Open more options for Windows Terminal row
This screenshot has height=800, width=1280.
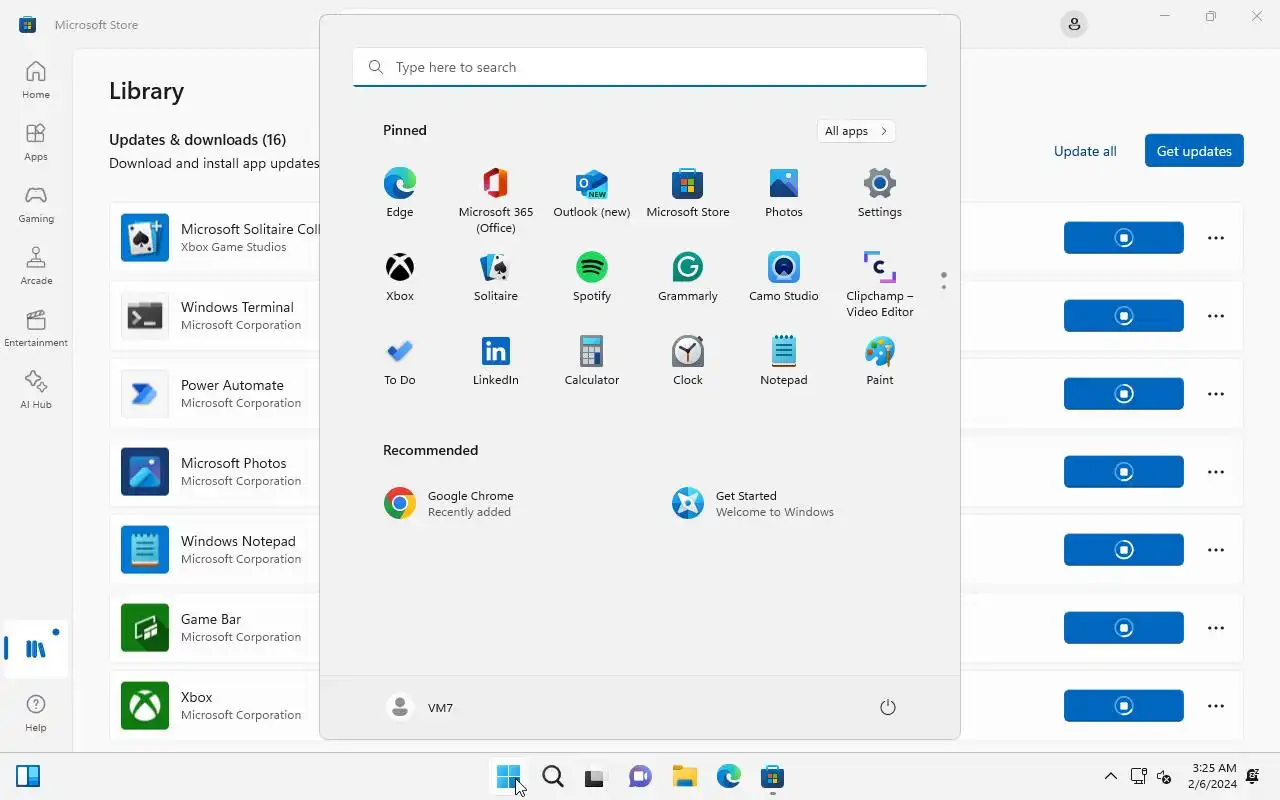[1216, 316]
